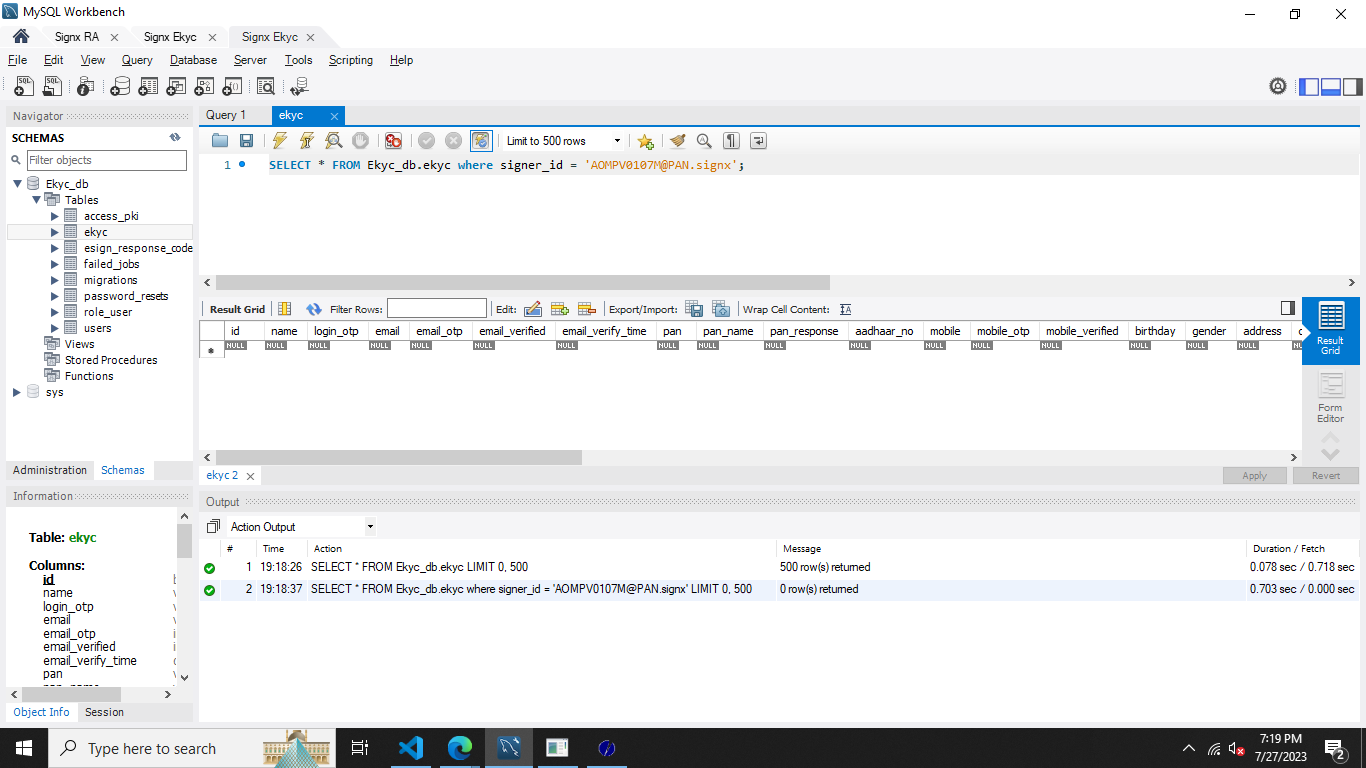Create new view toolbar icon

click(176, 87)
